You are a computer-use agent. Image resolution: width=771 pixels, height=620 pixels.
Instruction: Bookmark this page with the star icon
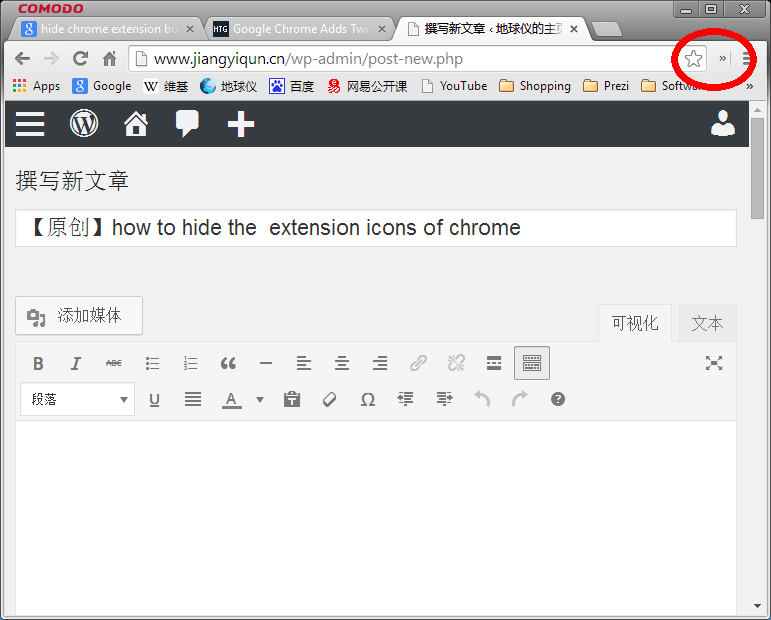pyautogui.click(x=693, y=59)
